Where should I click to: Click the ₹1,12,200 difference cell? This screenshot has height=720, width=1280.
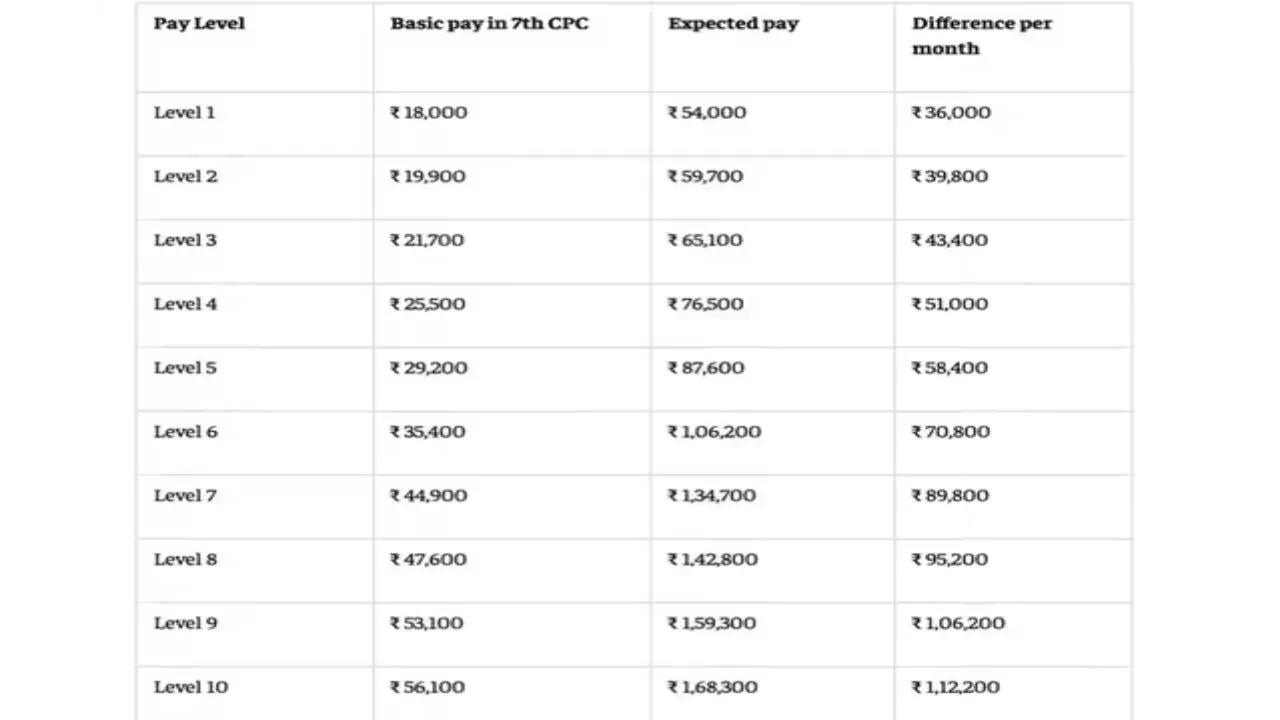tap(955, 687)
